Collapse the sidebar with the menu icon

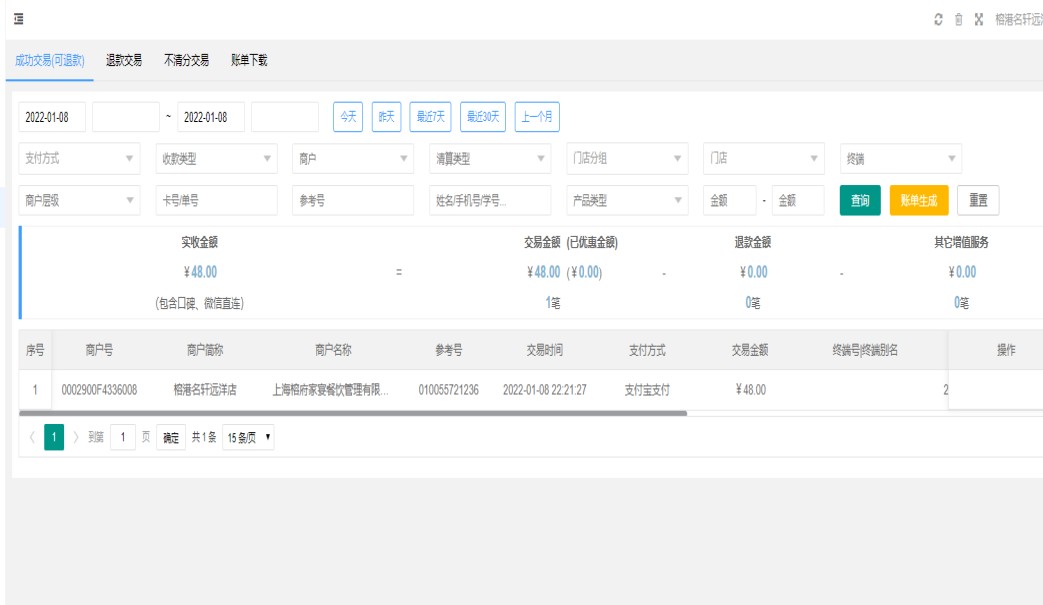[x=18, y=20]
